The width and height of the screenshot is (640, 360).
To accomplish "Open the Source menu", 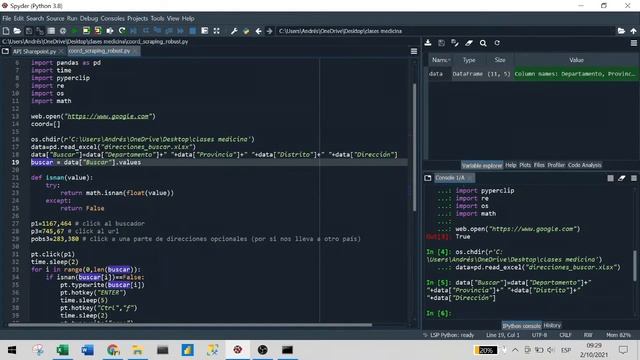I will point(55,18).
